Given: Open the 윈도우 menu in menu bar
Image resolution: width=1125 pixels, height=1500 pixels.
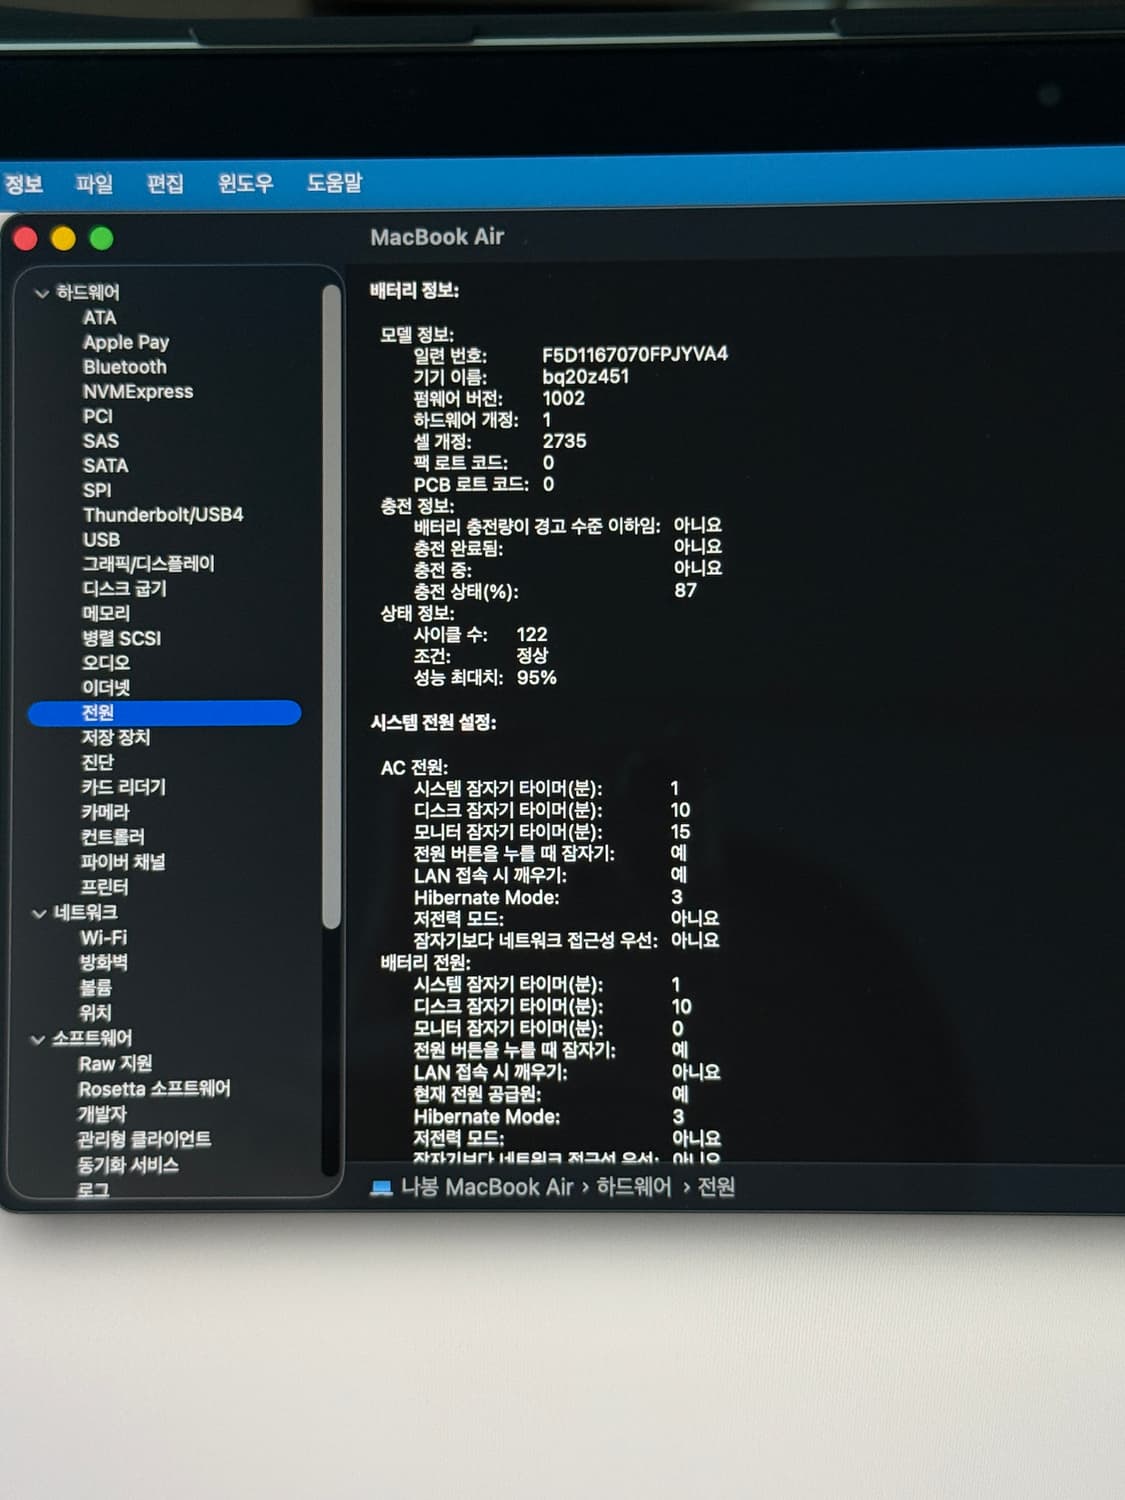Looking at the screenshot, I should [245, 183].
